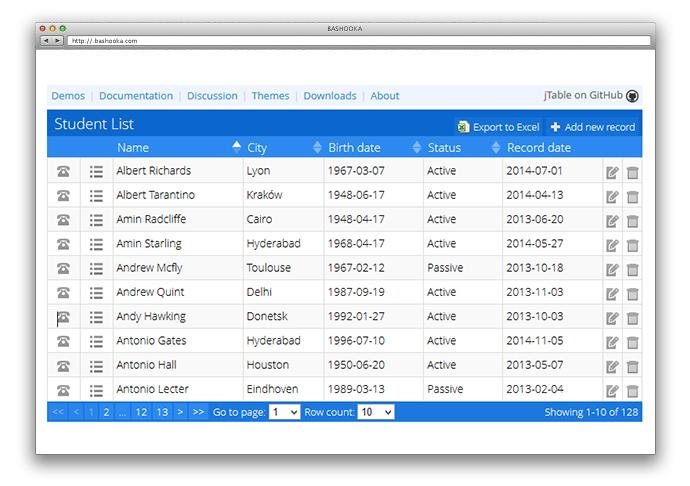Open the Themes menu item
The image size is (690, 486).
click(x=271, y=96)
